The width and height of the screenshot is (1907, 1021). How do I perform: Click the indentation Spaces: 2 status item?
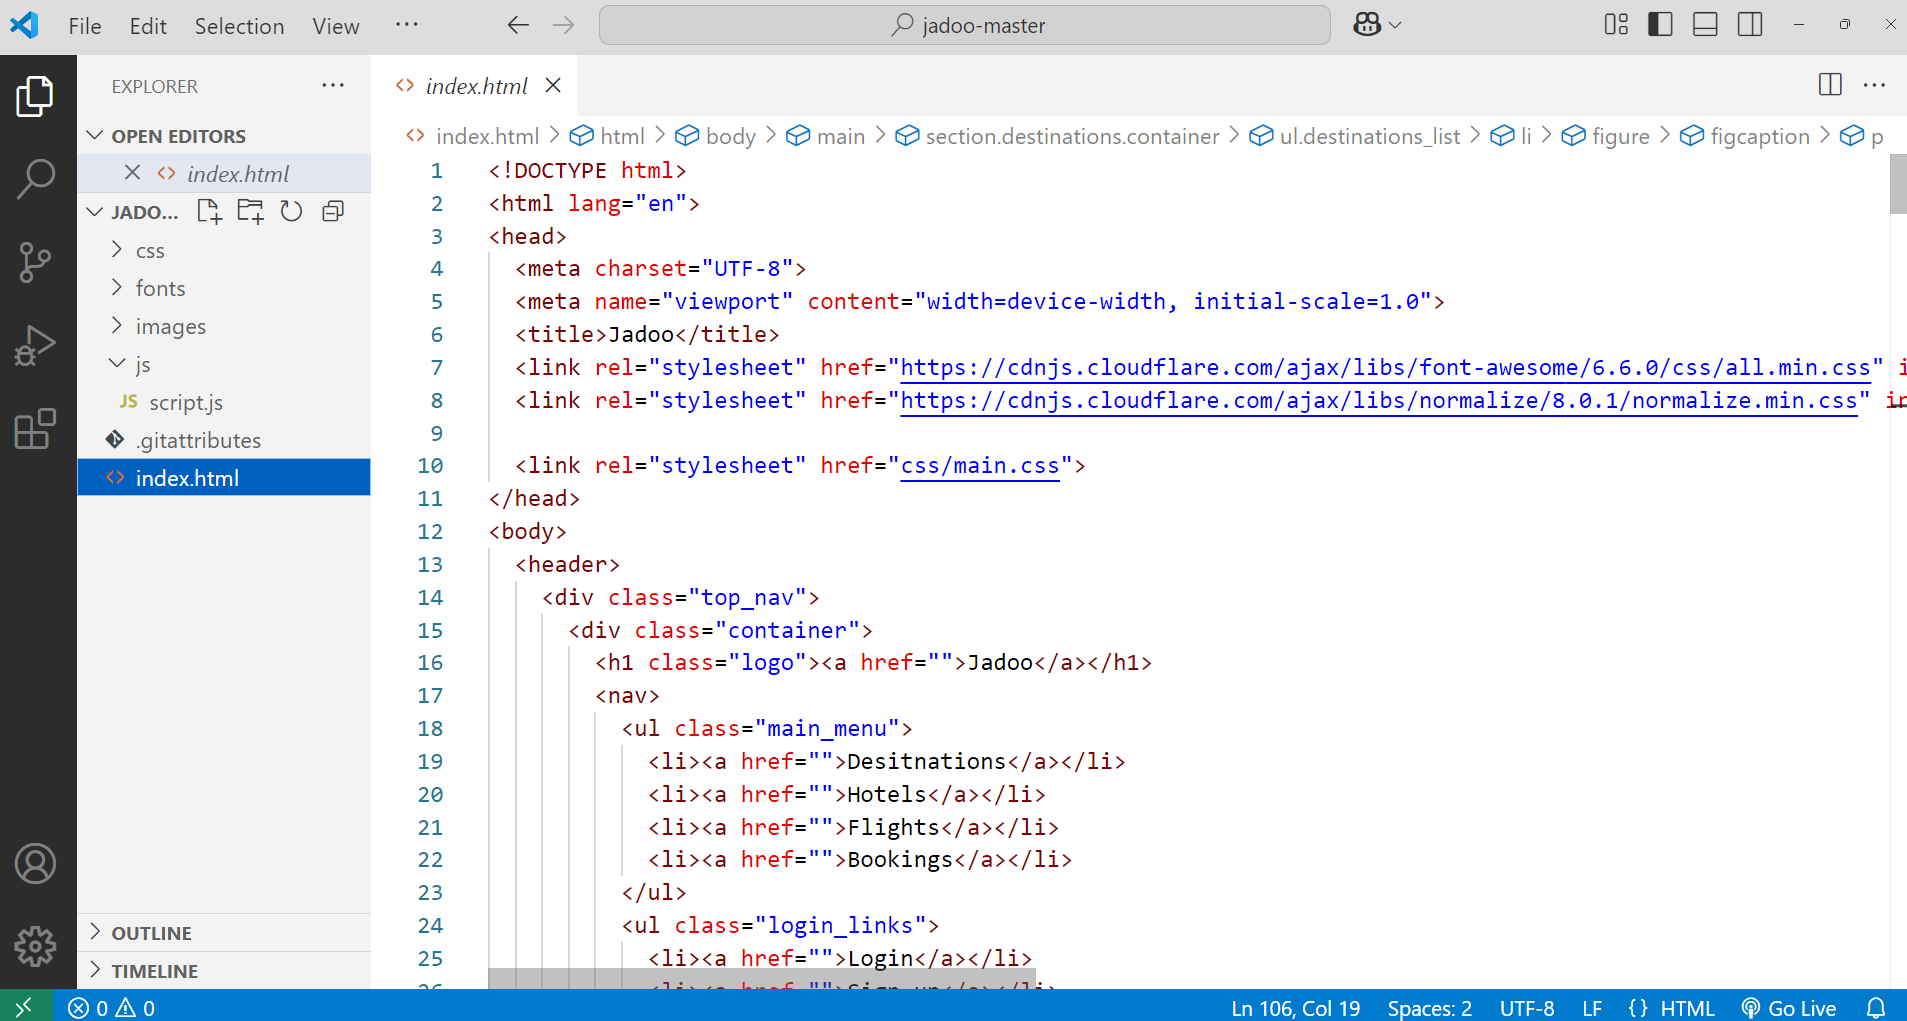[x=1430, y=1007]
